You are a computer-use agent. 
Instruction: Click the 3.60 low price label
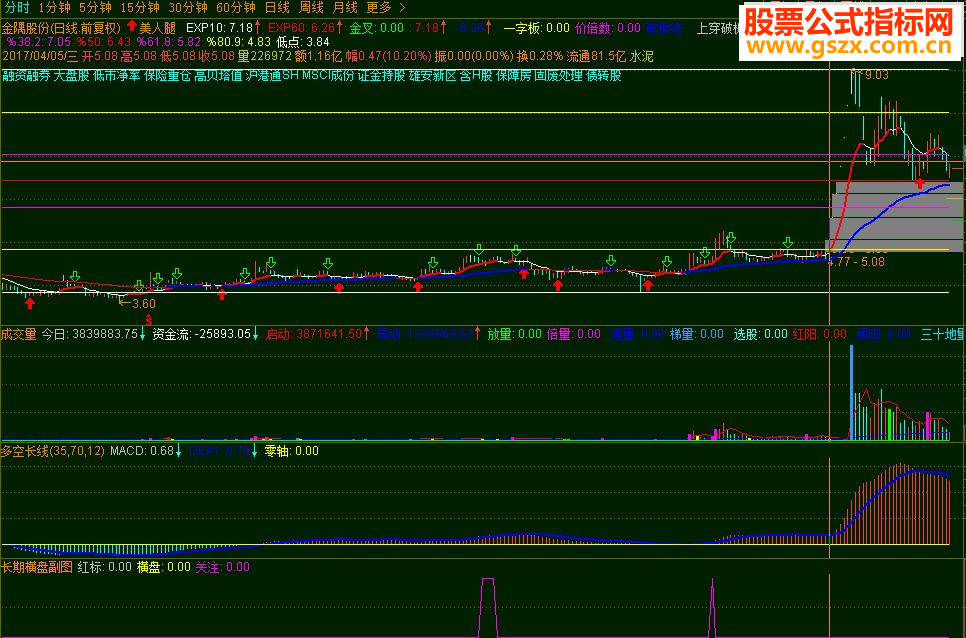point(144,304)
